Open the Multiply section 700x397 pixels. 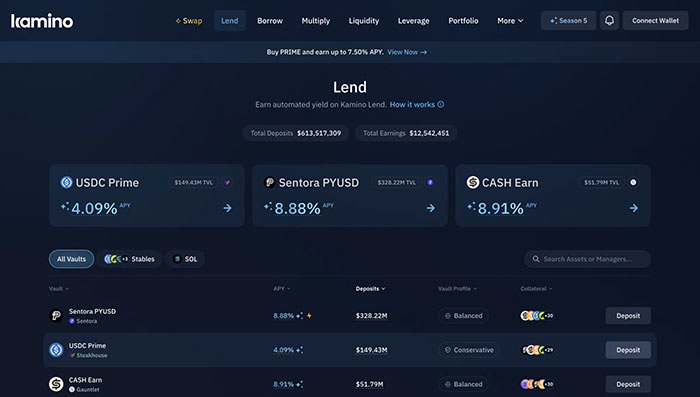pos(316,21)
